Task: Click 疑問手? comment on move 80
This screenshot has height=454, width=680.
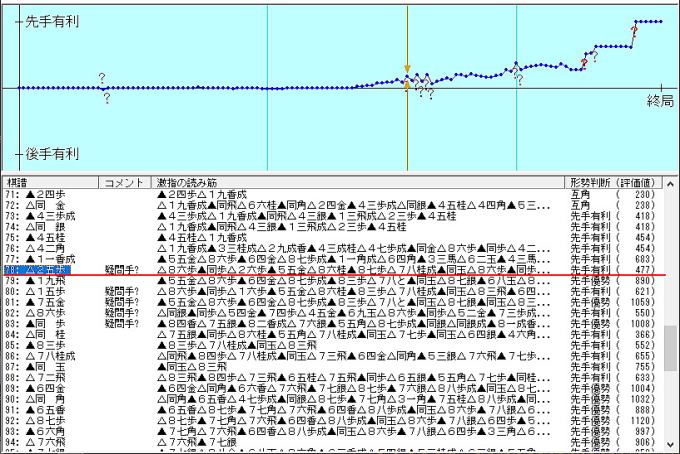Action: [x=122, y=291]
